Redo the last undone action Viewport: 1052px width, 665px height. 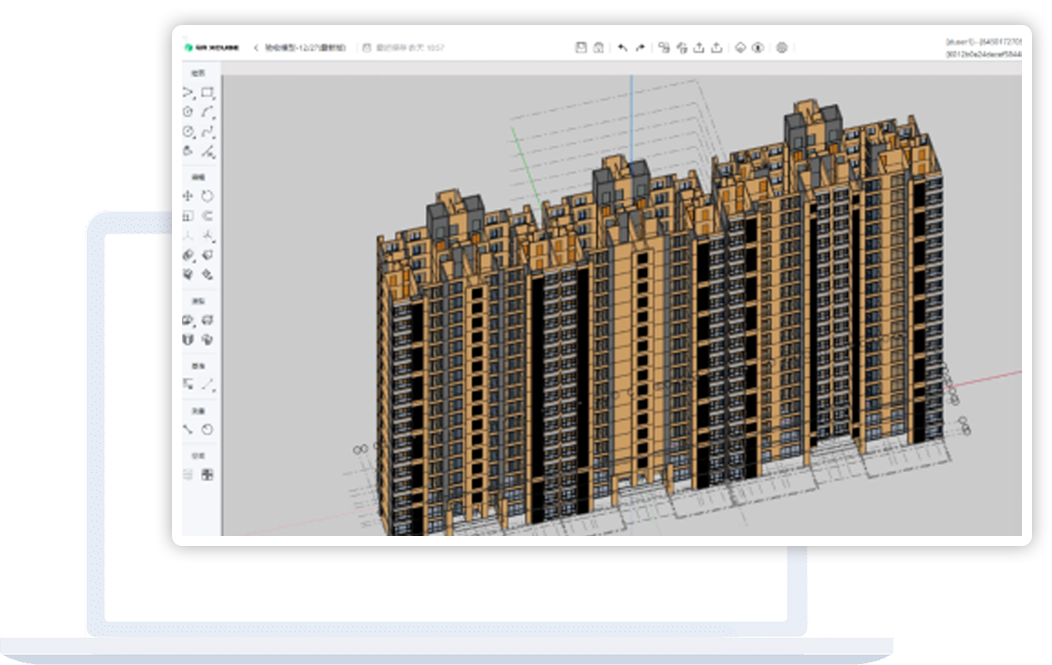(640, 47)
